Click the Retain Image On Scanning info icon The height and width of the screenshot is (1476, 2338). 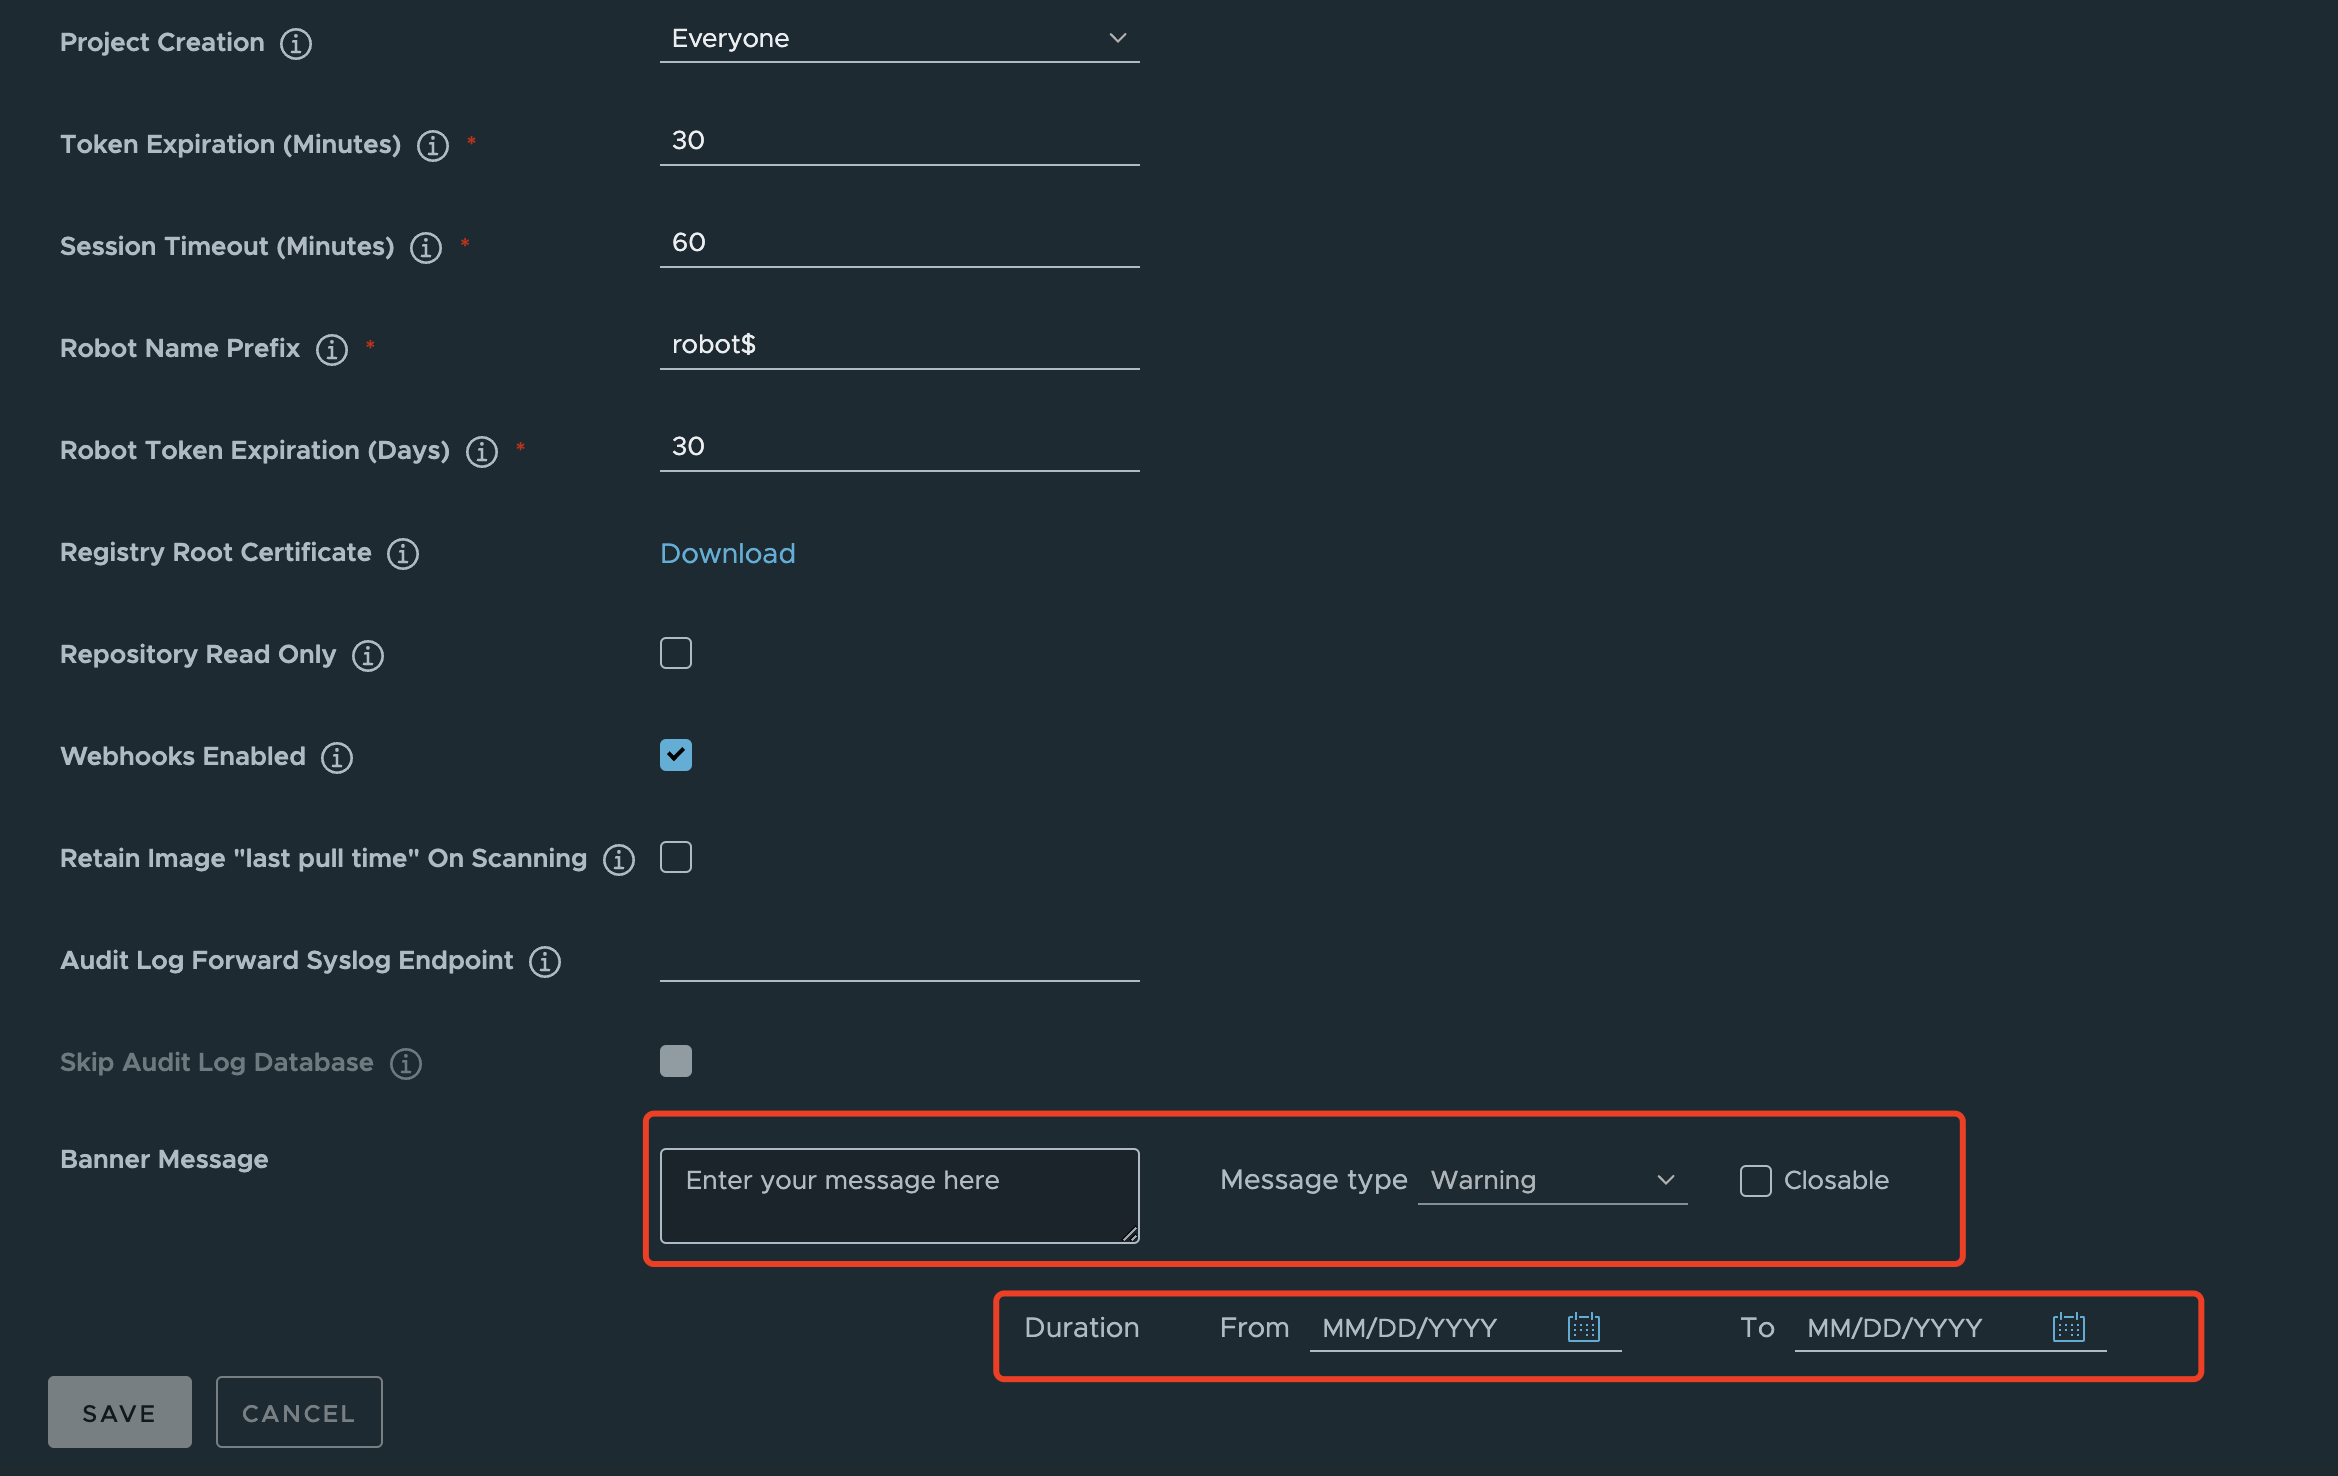619,860
